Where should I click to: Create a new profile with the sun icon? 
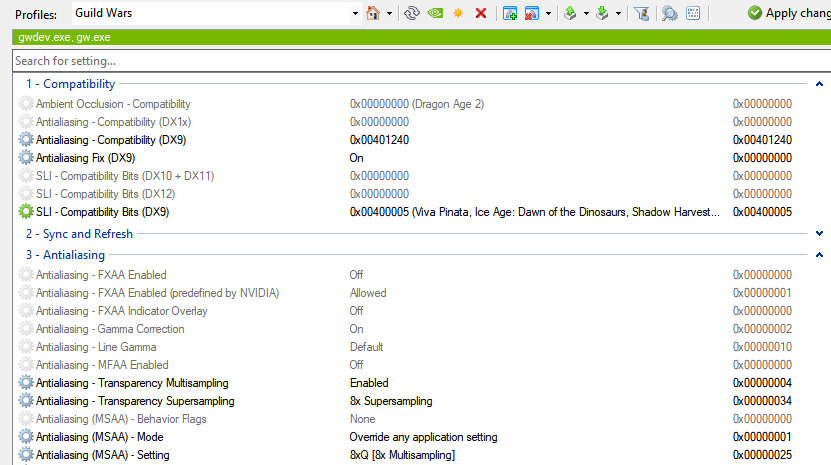[x=458, y=13]
